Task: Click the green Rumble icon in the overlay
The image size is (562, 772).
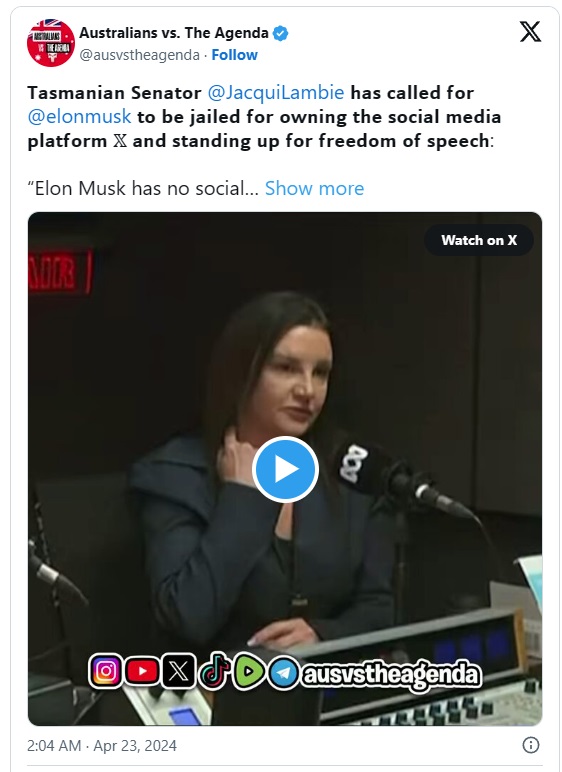Action: [249, 671]
